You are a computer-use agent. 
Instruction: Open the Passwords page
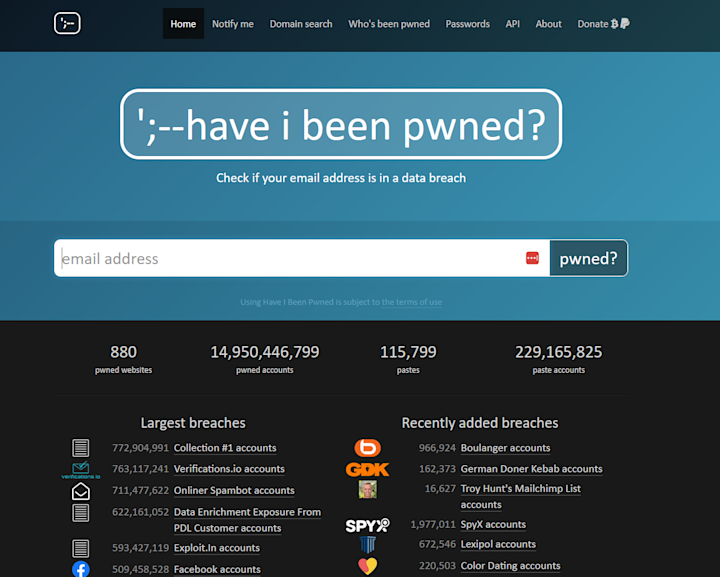(x=467, y=24)
